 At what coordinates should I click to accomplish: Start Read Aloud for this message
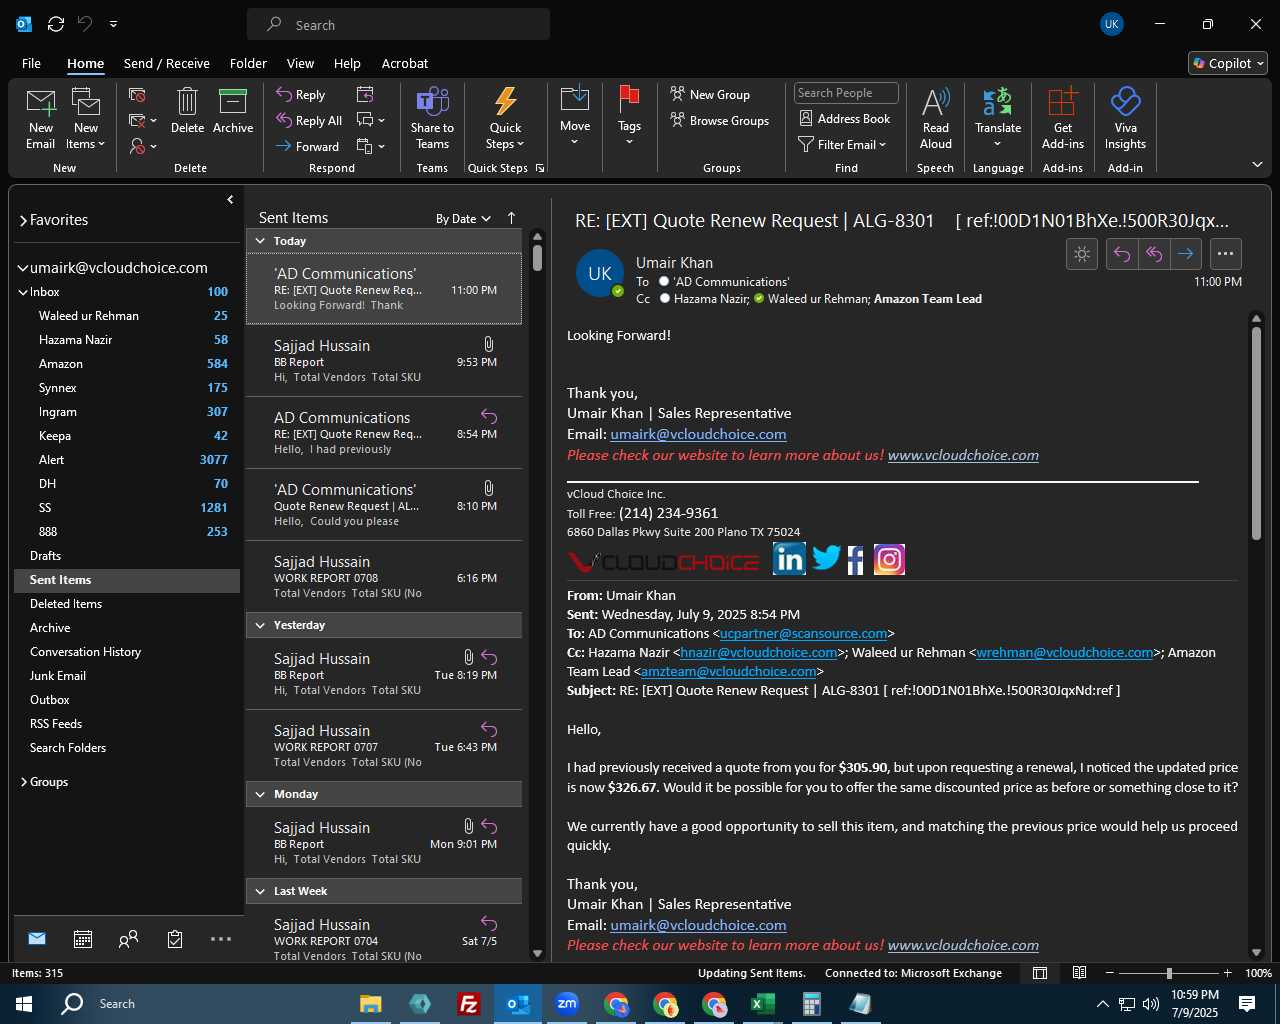936,119
